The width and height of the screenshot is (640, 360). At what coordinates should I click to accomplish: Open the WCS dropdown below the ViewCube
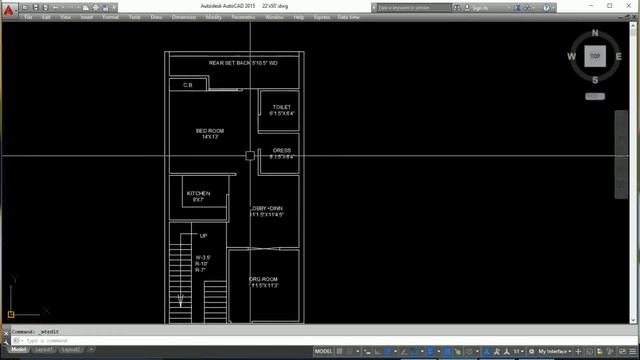(x=595, y=96)
